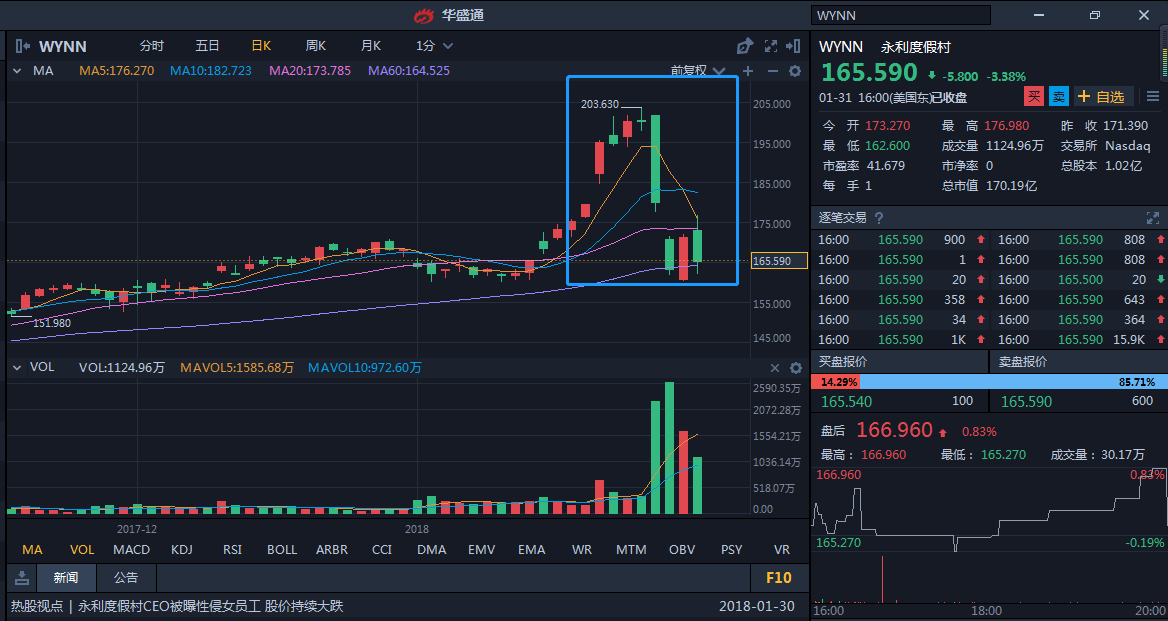Enable the ARBR indicator
Viewport: 1168px width, 621px height.
331,550
